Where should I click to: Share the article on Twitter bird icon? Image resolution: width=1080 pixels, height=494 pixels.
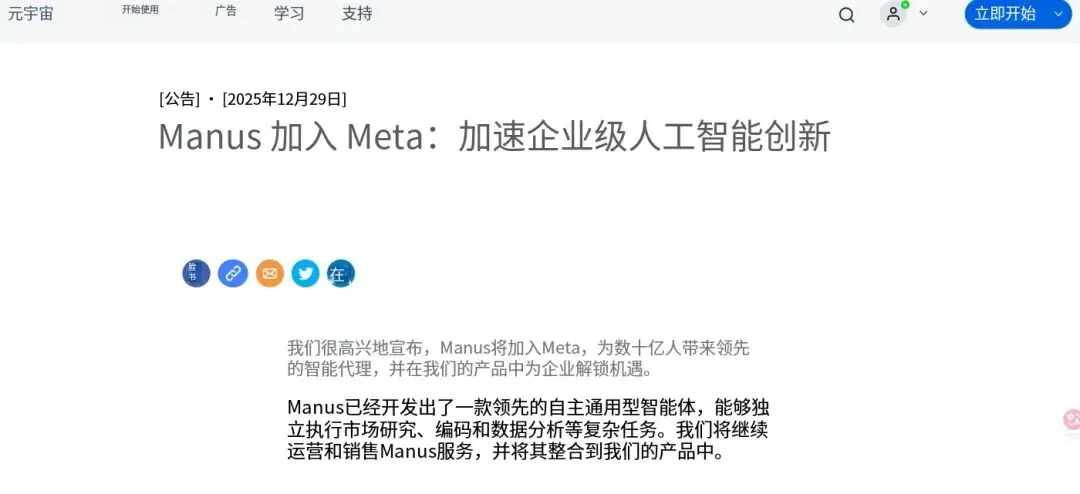[305, 274]
